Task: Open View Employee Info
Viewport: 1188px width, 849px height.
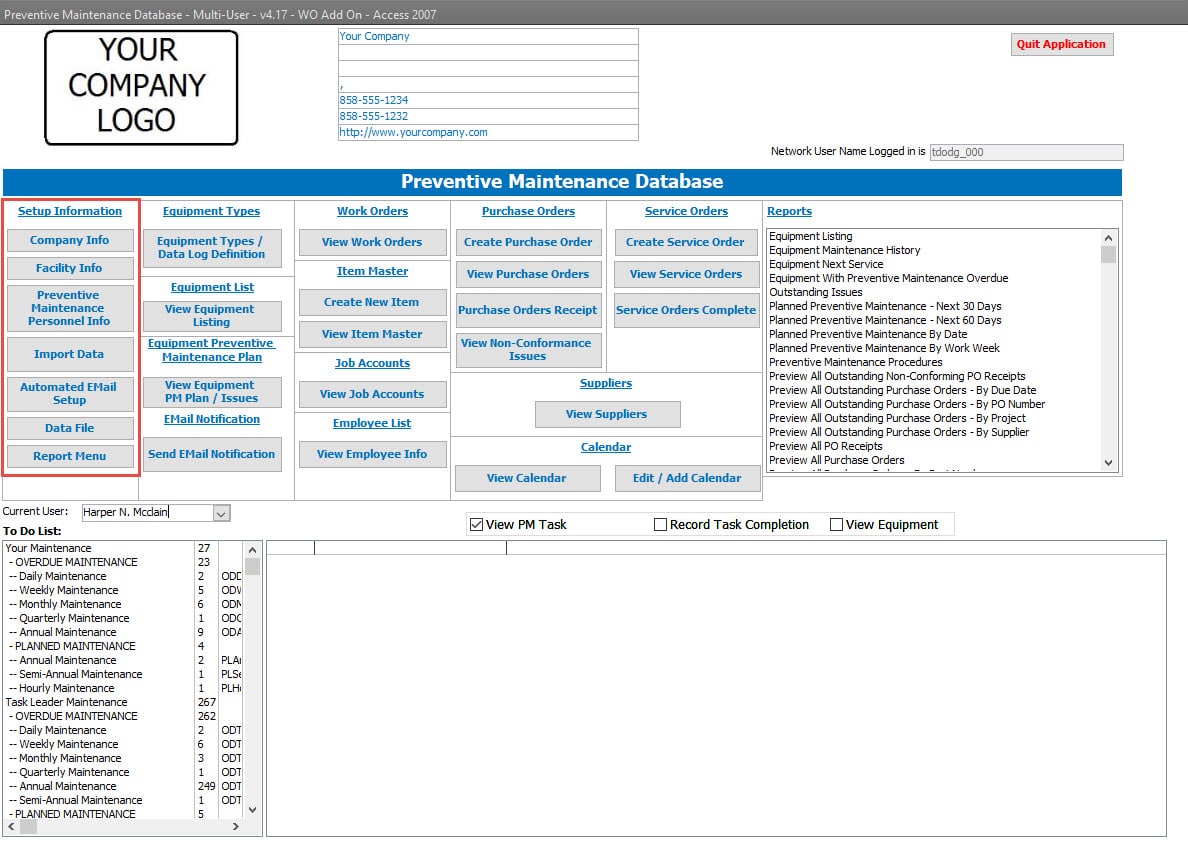Action: (x=372, y=454)
